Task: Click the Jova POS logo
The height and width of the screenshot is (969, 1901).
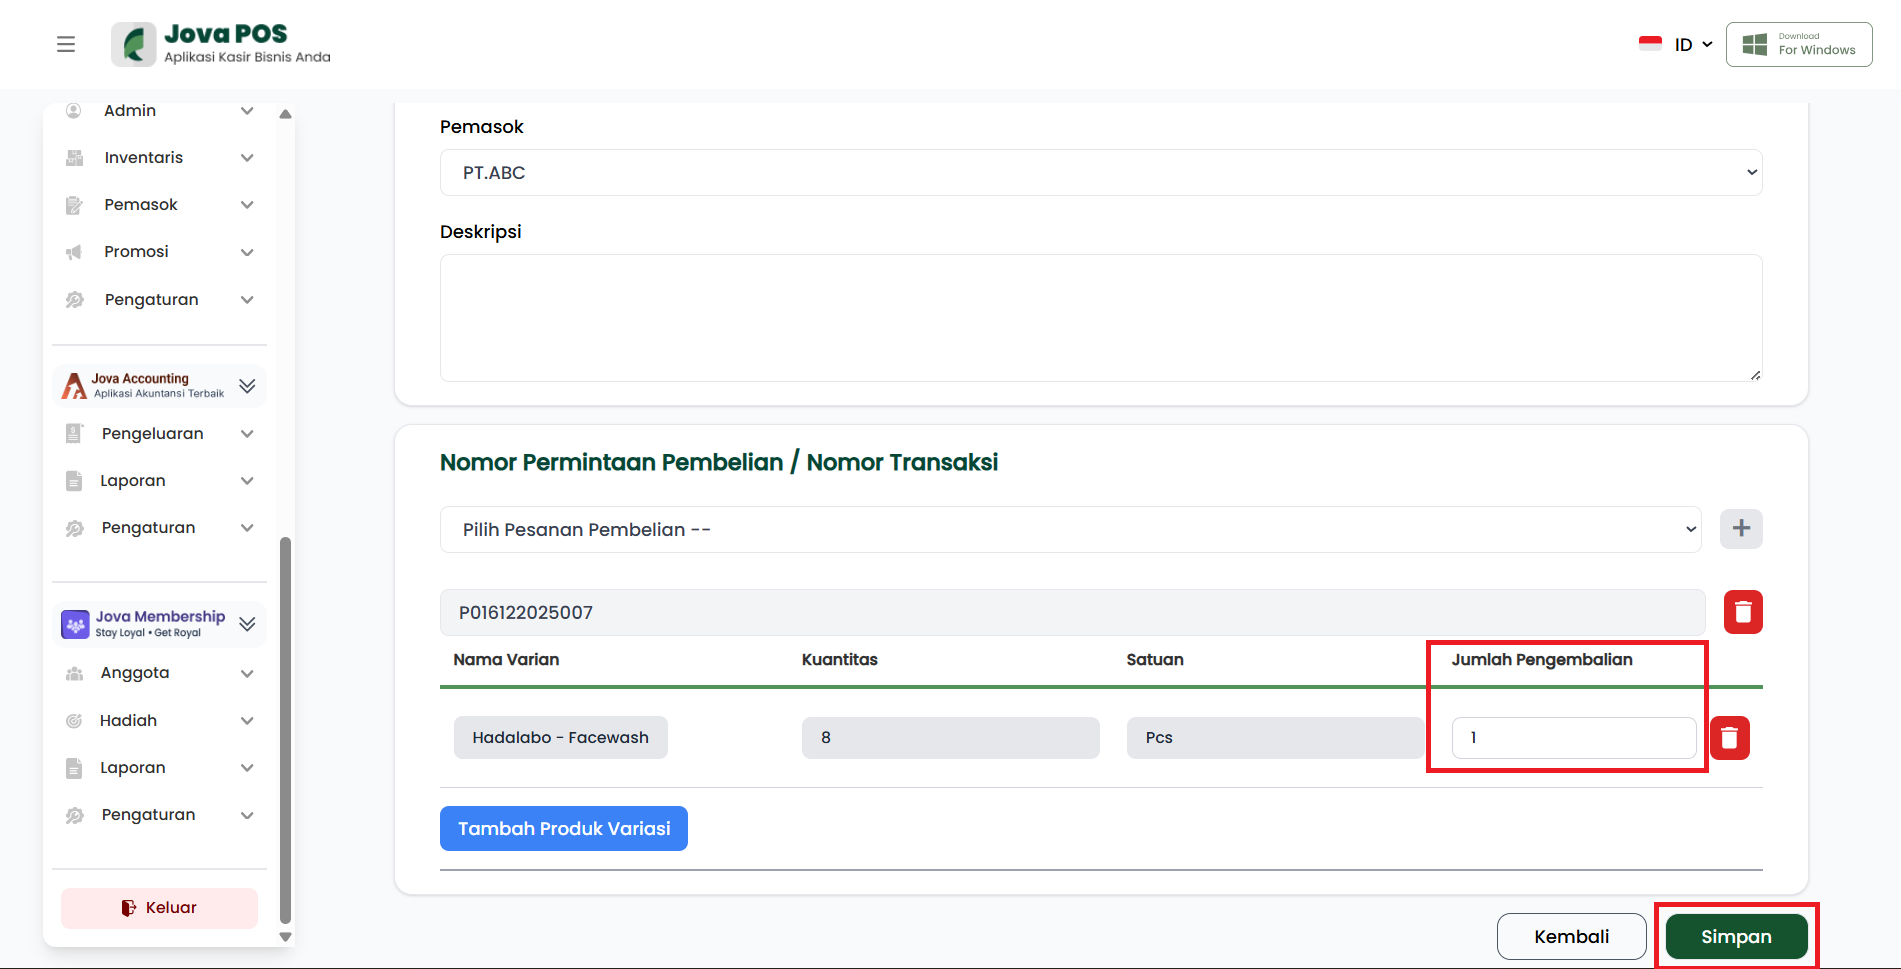Action: 134,45
